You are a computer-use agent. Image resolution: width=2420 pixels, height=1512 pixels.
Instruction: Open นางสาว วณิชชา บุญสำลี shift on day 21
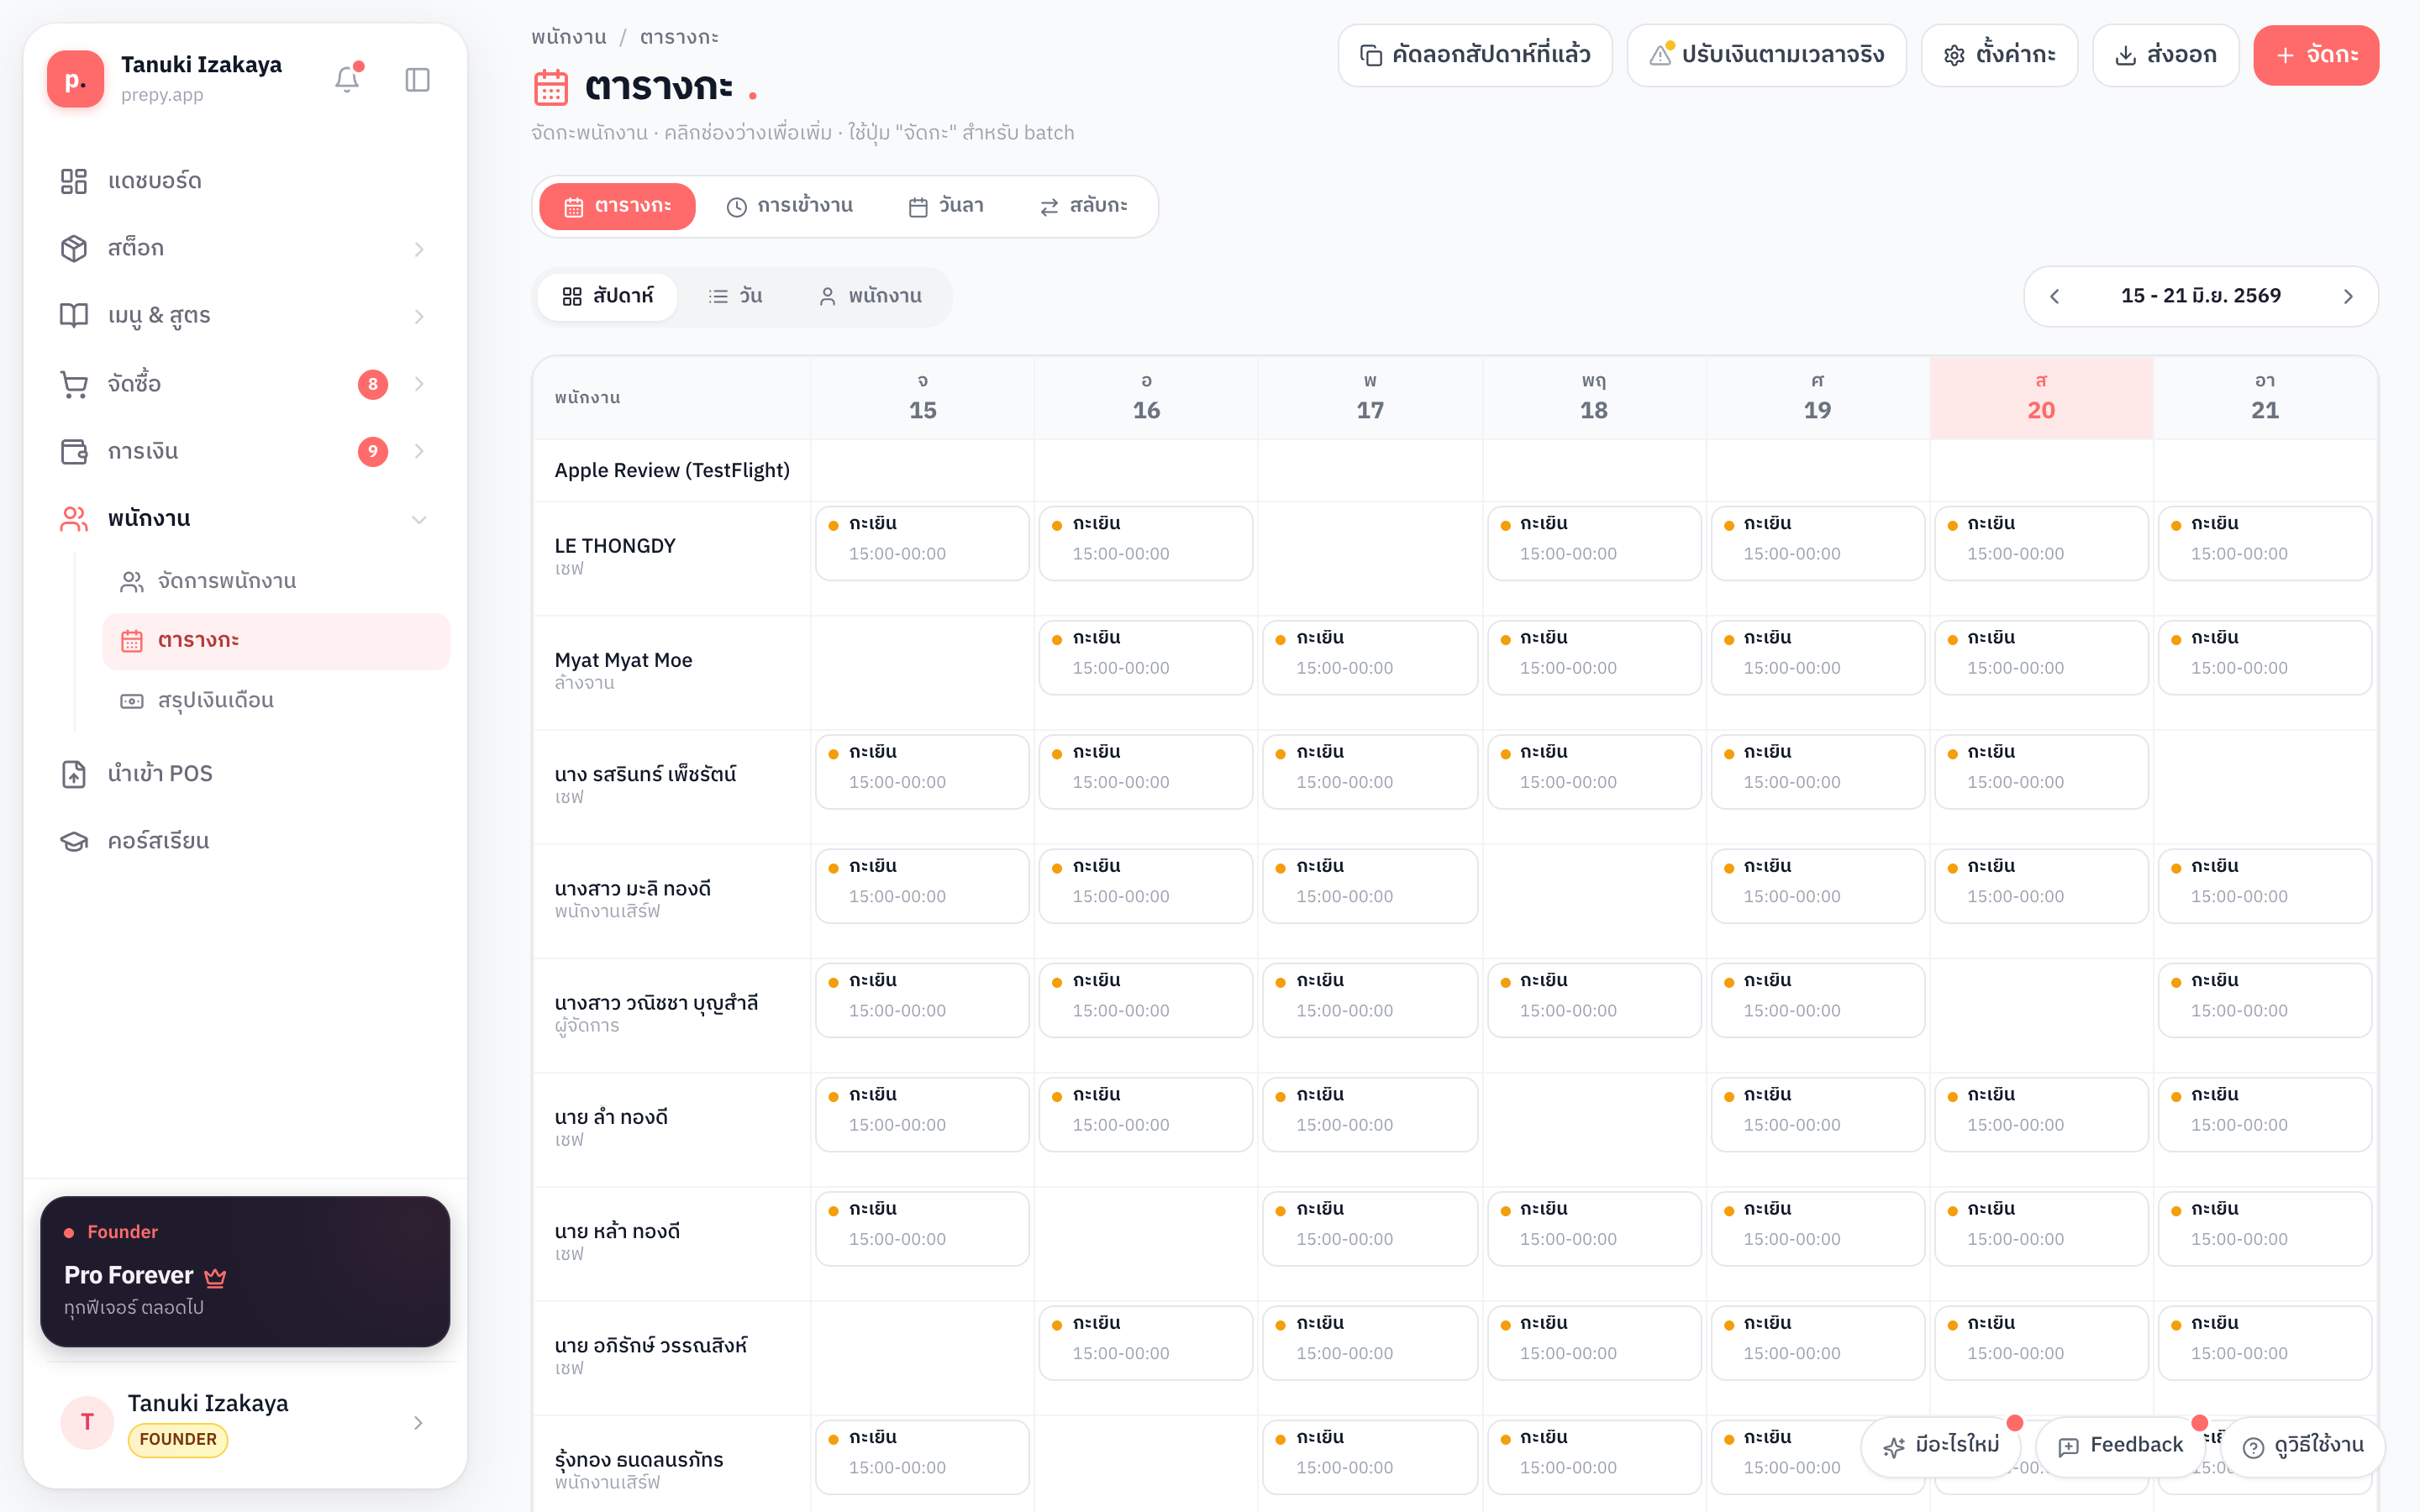coord(2265,1000)
